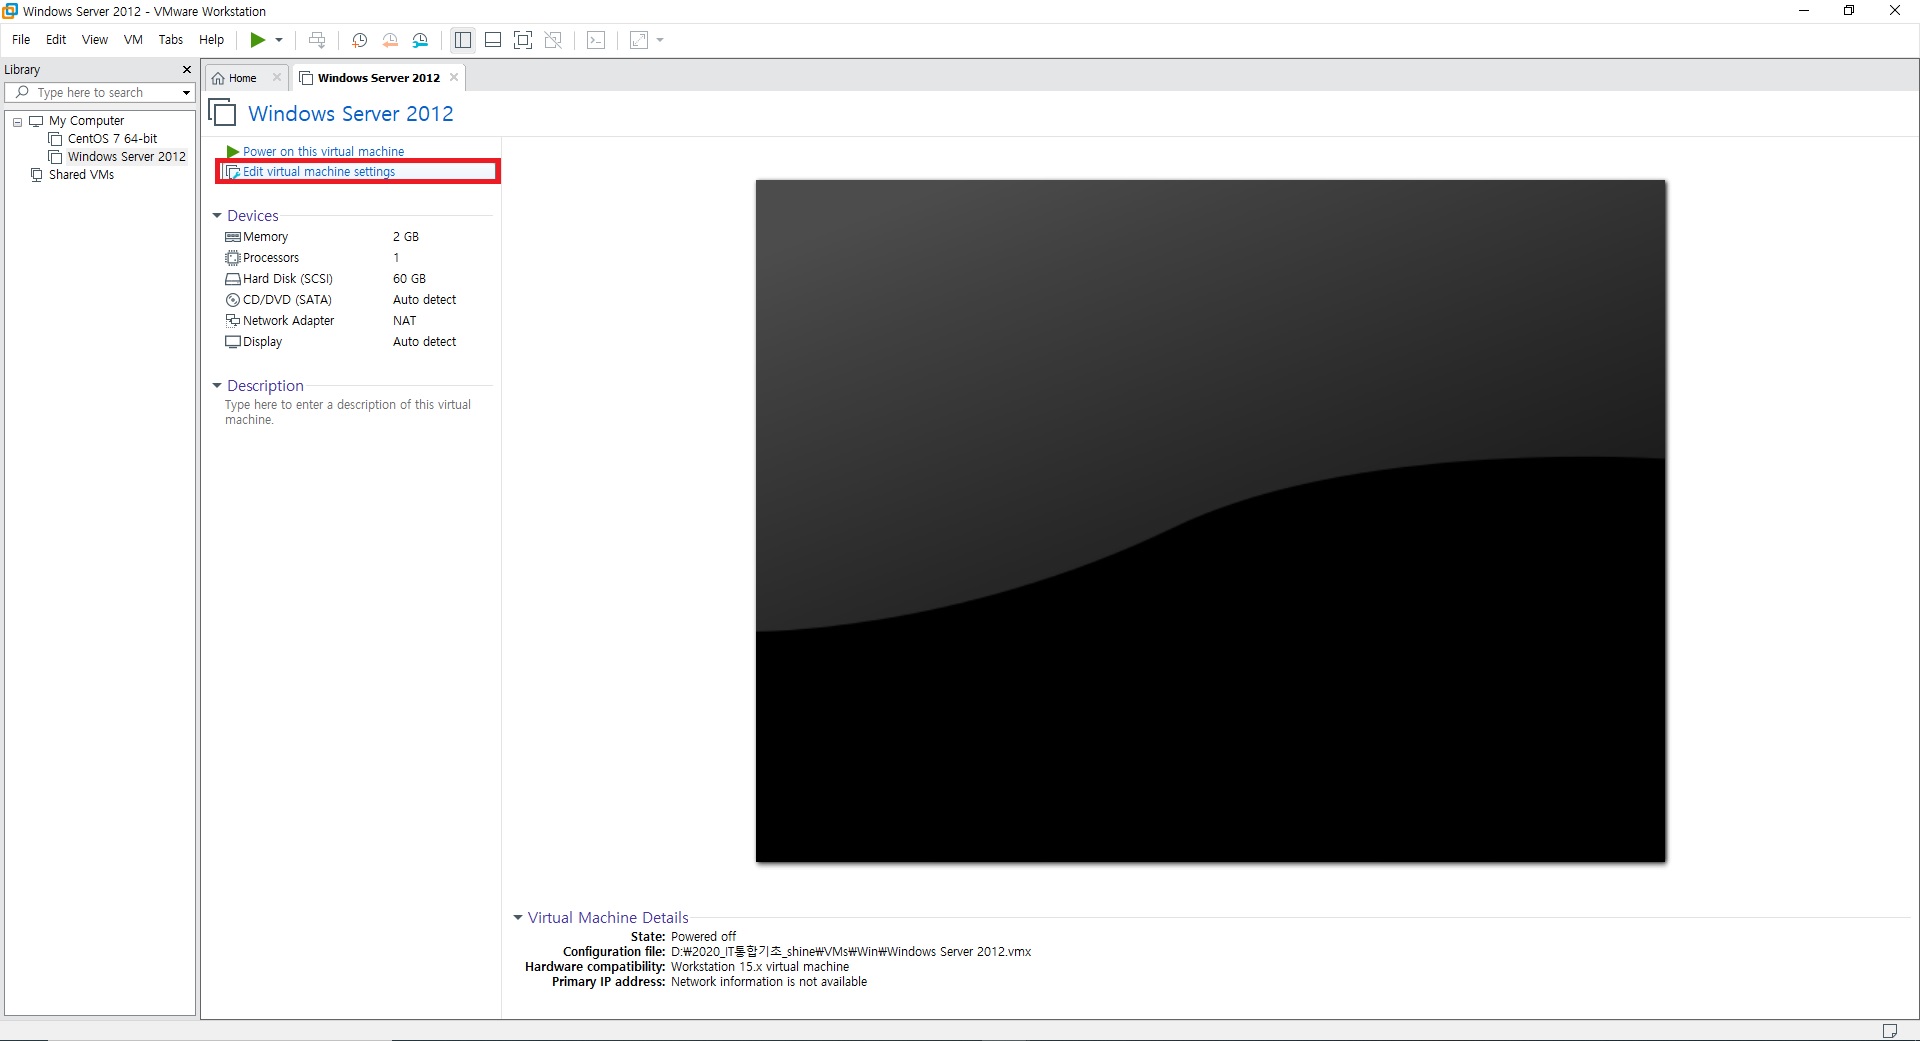Viewport: 1920px width, 1041px height.
Task: Revert the virtual machine to snapshot
Action: click(x=390, y=40)
